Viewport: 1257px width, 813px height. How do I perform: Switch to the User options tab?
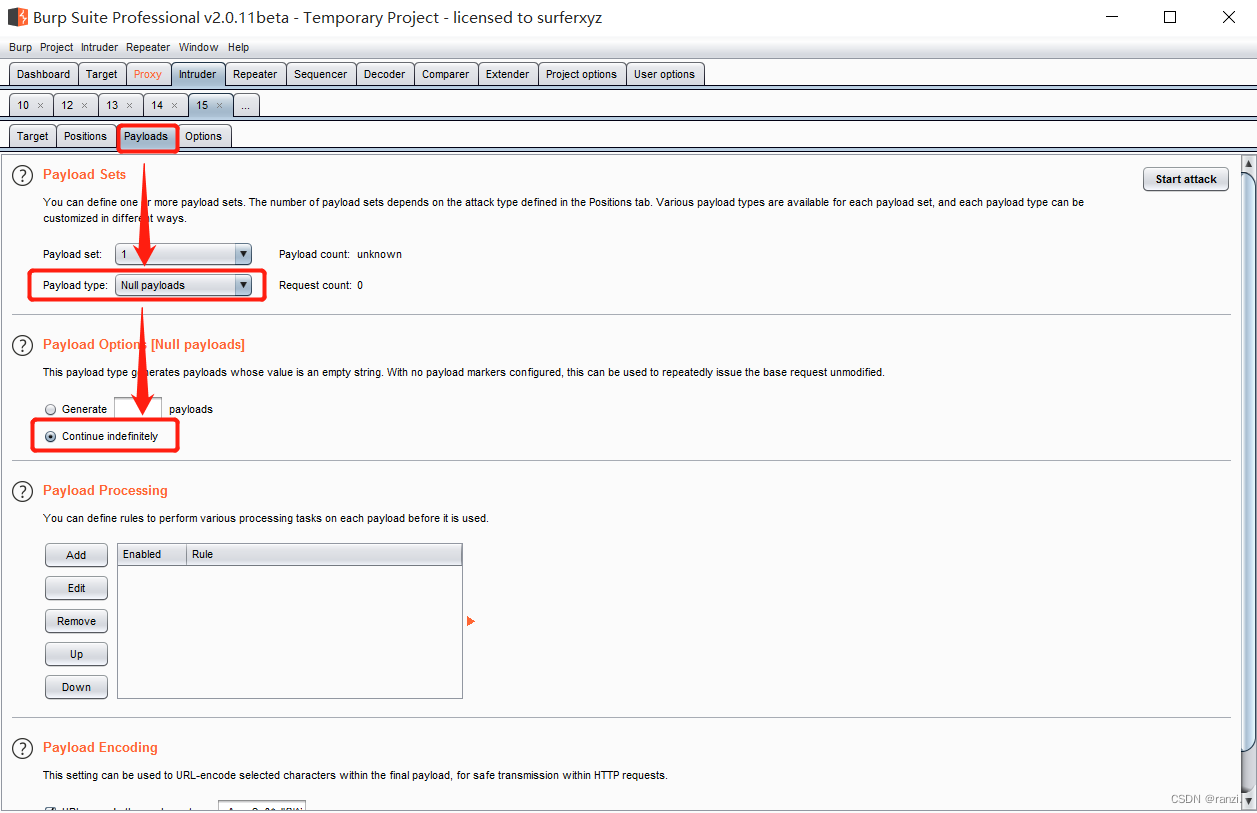point(665,74)
